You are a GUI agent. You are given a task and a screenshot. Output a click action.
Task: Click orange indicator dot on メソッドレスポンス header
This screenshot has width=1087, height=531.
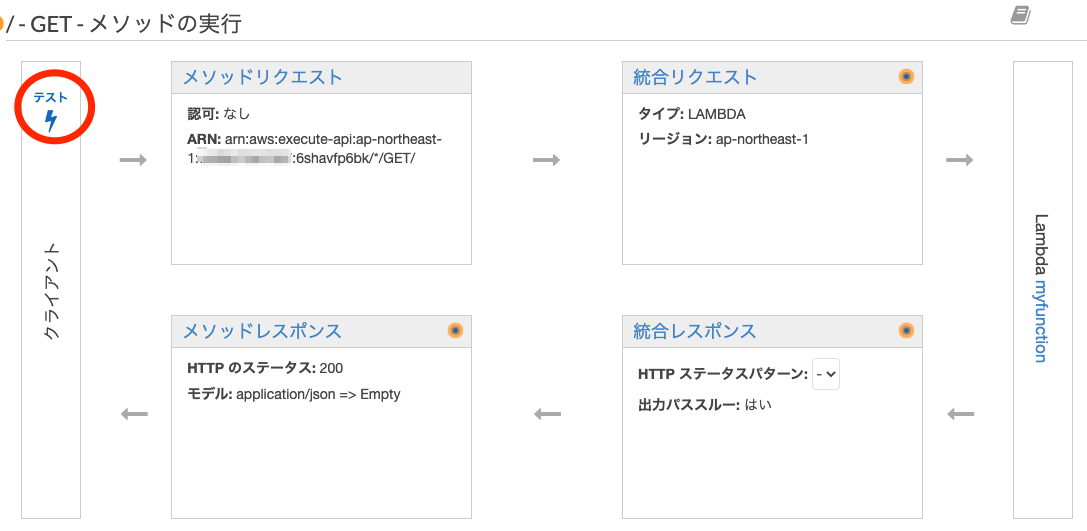(x=455, y=331)
